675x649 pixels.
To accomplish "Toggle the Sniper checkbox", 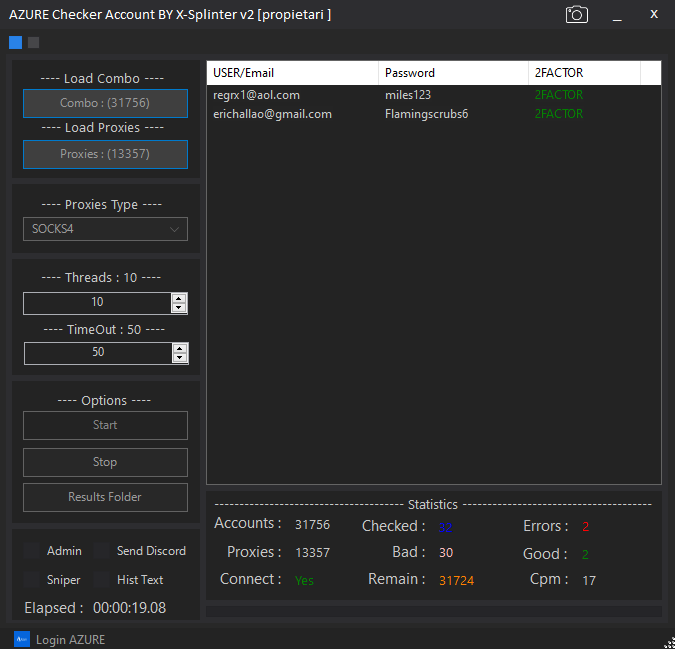I will (x=31, y=579).
